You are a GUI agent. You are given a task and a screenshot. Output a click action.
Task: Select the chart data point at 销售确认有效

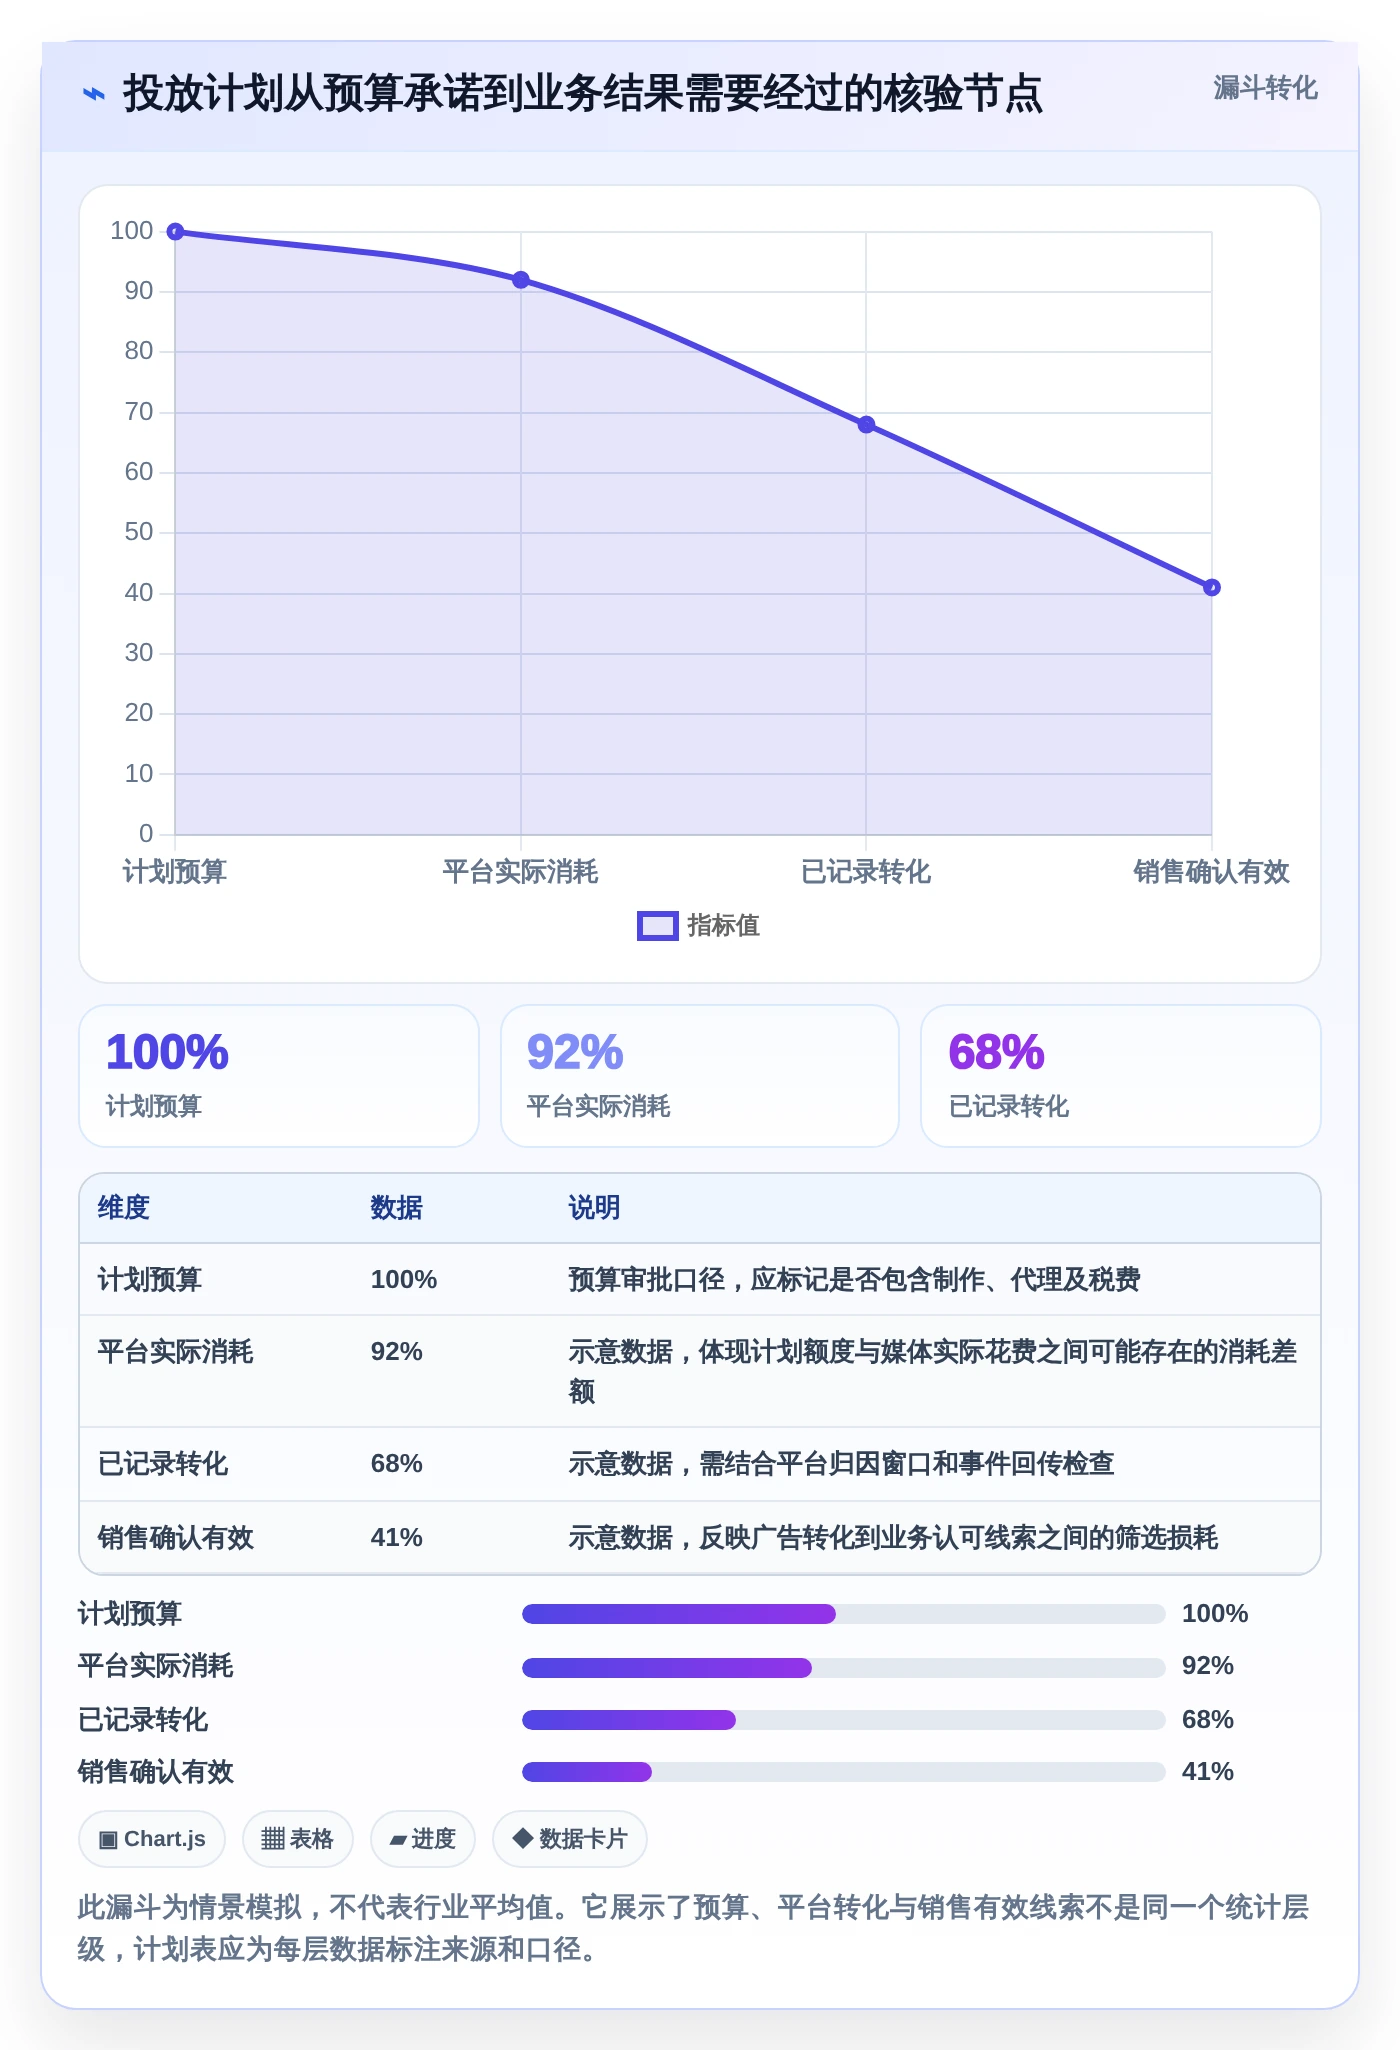[x=1212, y=587]
